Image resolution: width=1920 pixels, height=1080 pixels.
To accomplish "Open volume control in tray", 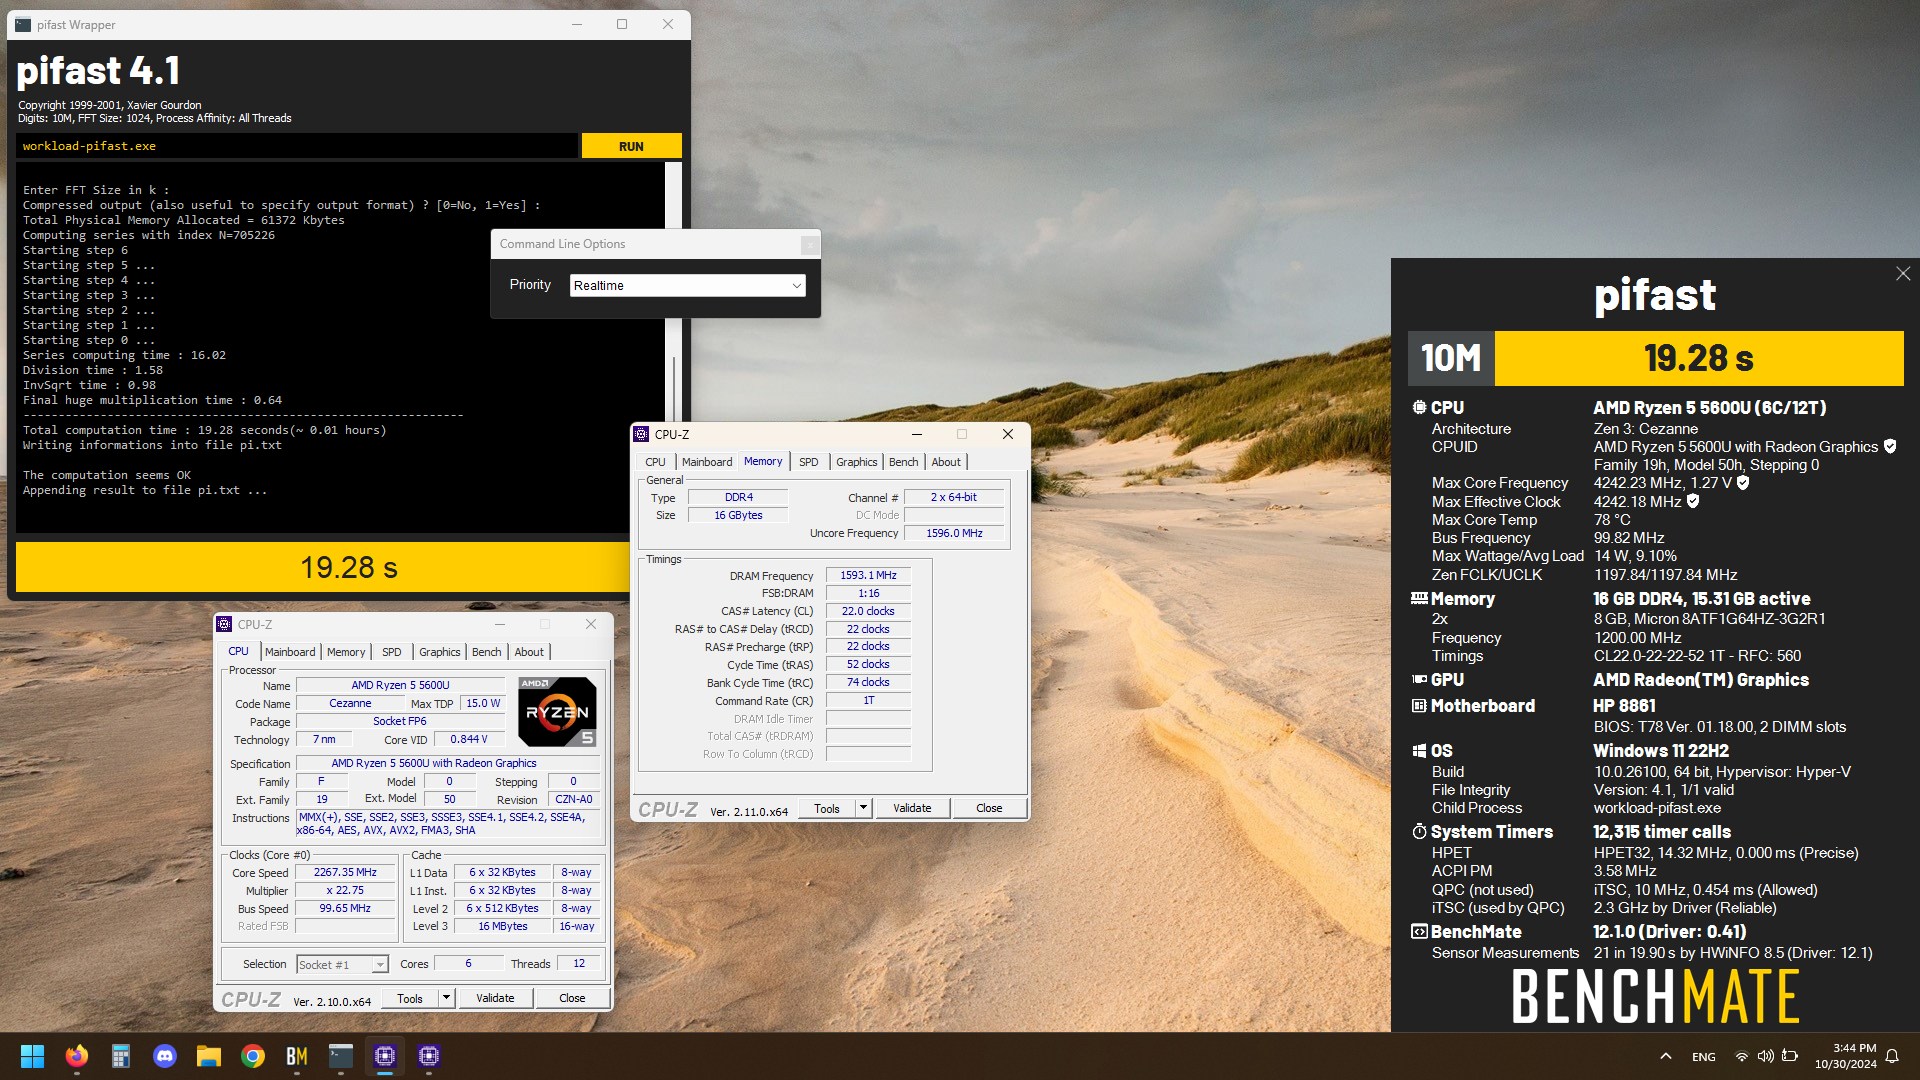I will pos(1766,1056).
